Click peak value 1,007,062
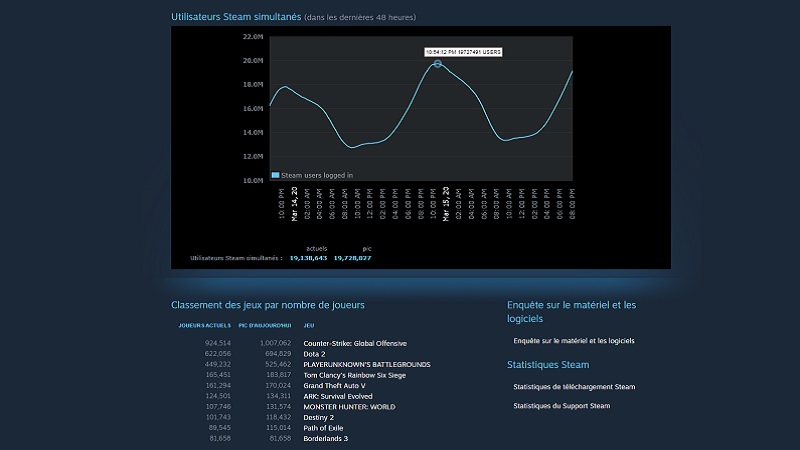Viewport: 800px width, 450px height. coord(276,343)
